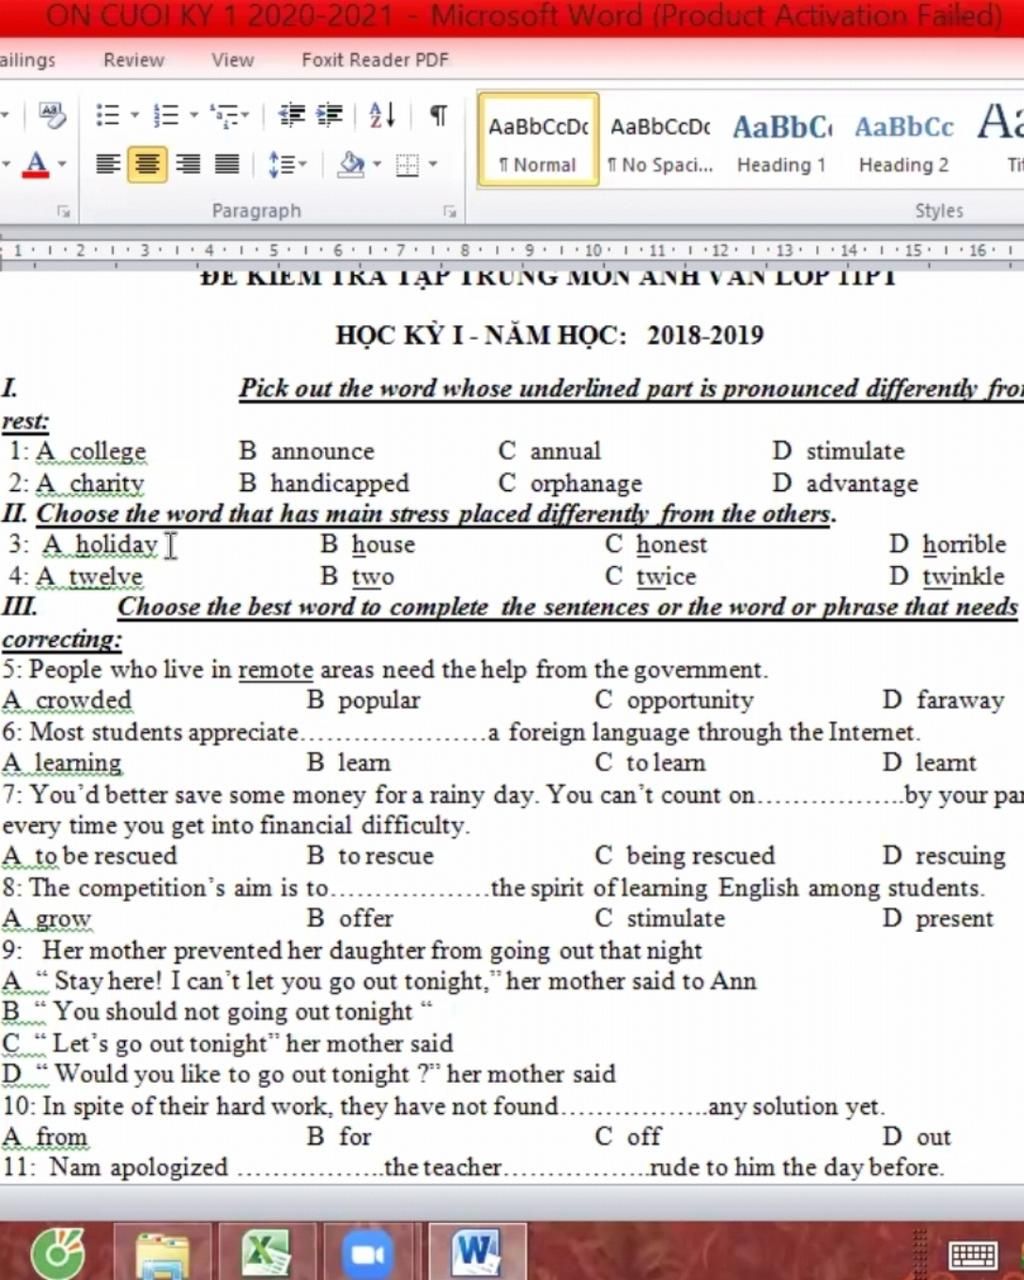This screenshot has height=1280, width=1024.
Task: Click answer "being rescued" in question 7
Action: pyautogui.click(x=700, y=856)
